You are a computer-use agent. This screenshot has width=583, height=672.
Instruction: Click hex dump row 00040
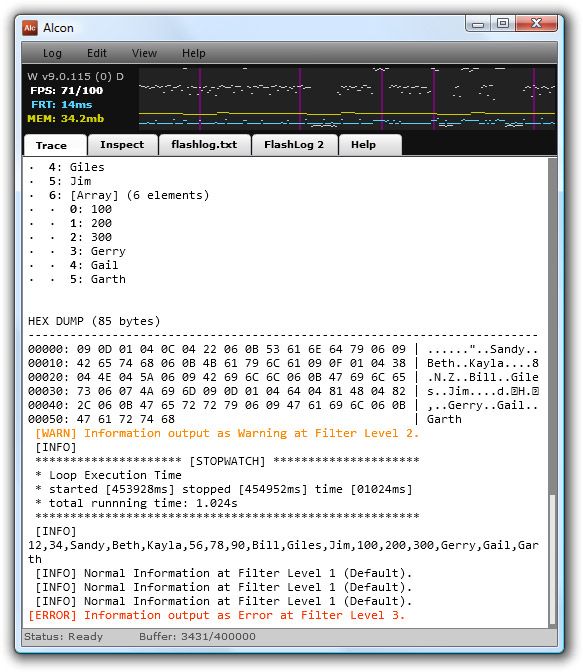coord(283,405)
